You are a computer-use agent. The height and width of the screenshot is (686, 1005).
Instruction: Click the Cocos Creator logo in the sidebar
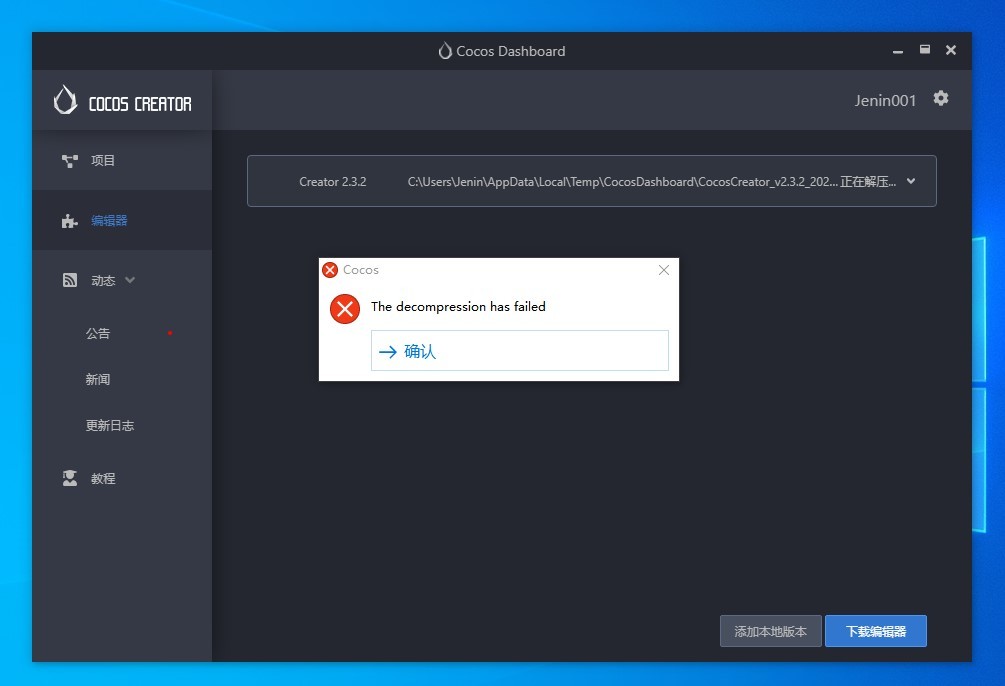(x=122, y=101)
